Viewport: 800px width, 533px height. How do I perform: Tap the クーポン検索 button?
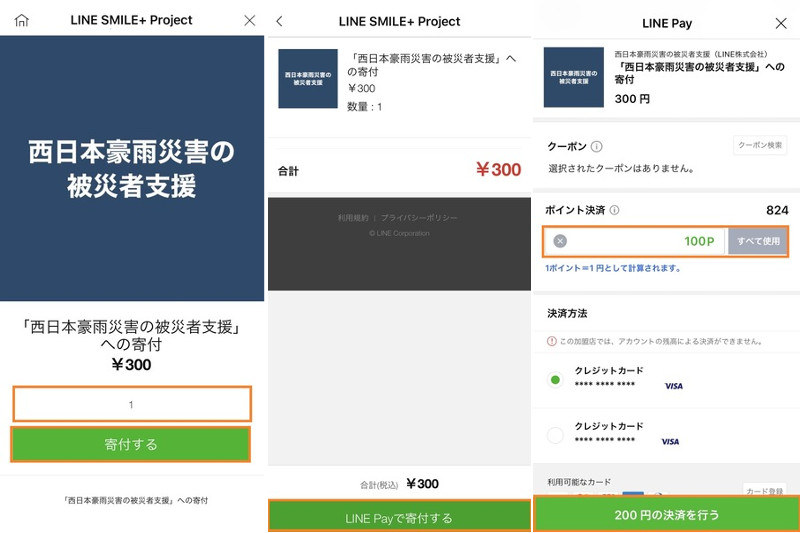tap(760, 145)
